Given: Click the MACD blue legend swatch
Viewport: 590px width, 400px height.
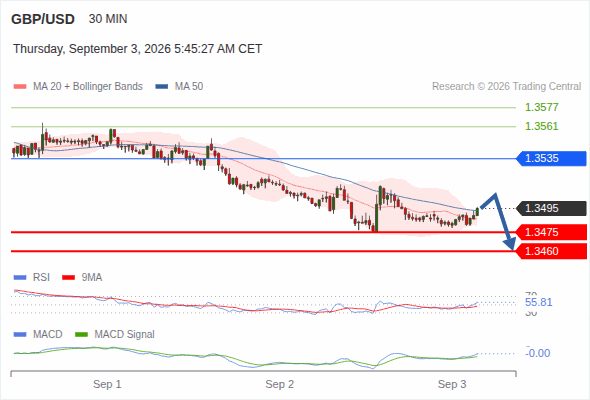Looking at the screenshot, I should coord(20,335).
